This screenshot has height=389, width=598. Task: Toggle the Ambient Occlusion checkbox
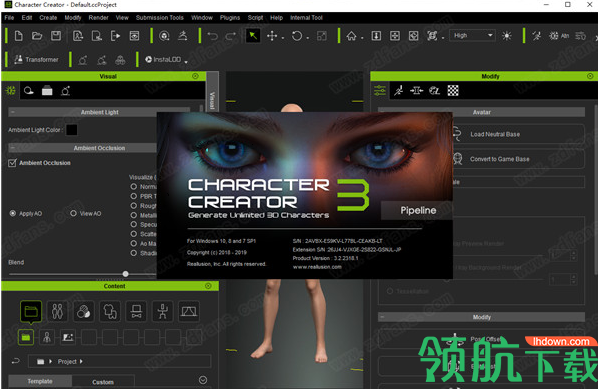pyautogui.click(x=12, y=163)
